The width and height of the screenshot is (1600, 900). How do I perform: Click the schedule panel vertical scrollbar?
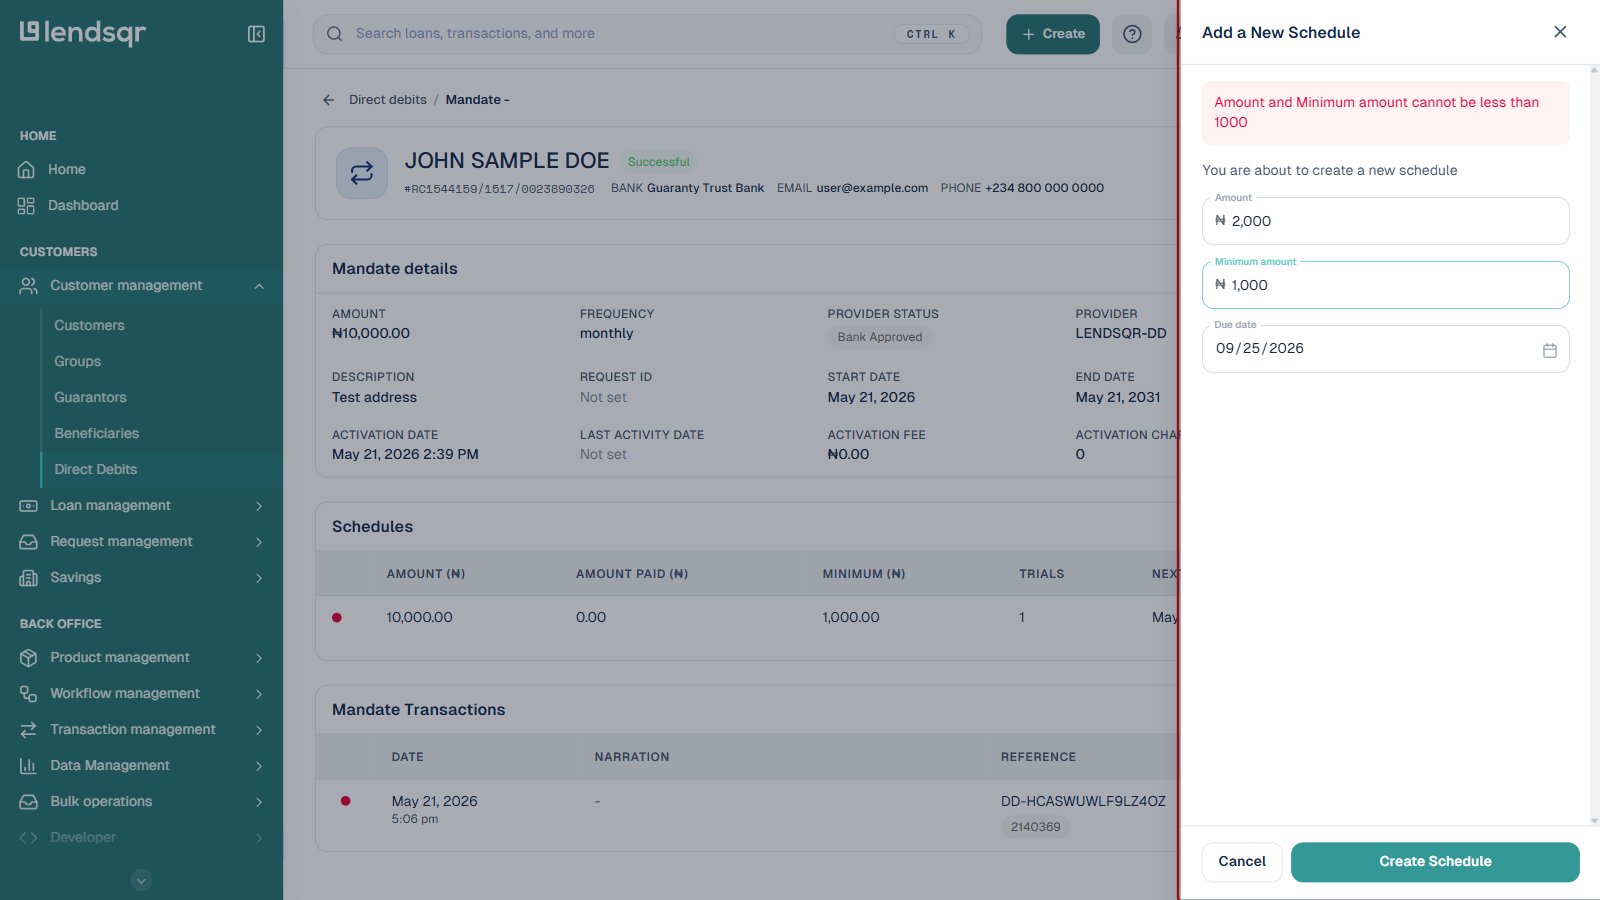coord(1594,445)
